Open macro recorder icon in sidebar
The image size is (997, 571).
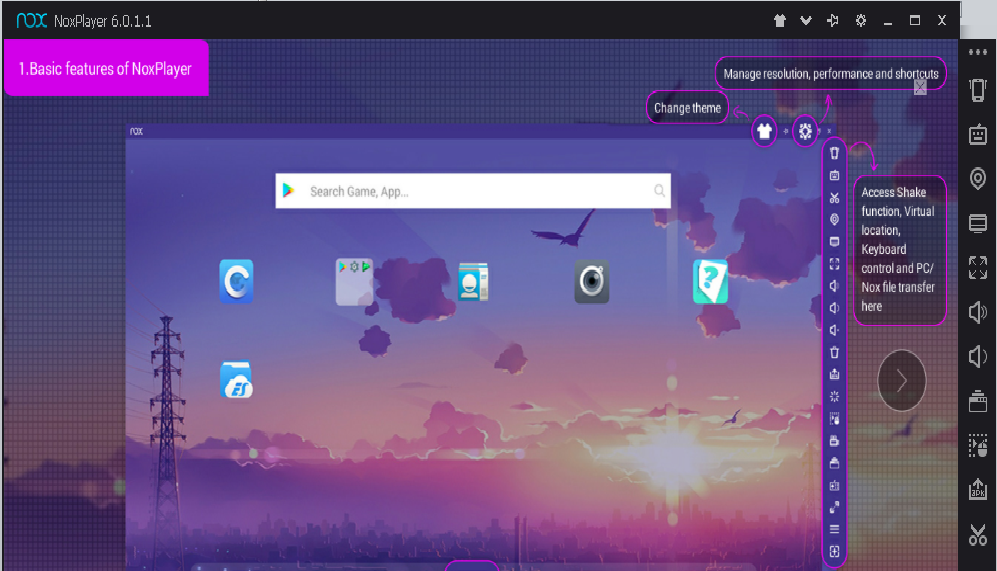[978, 446]
